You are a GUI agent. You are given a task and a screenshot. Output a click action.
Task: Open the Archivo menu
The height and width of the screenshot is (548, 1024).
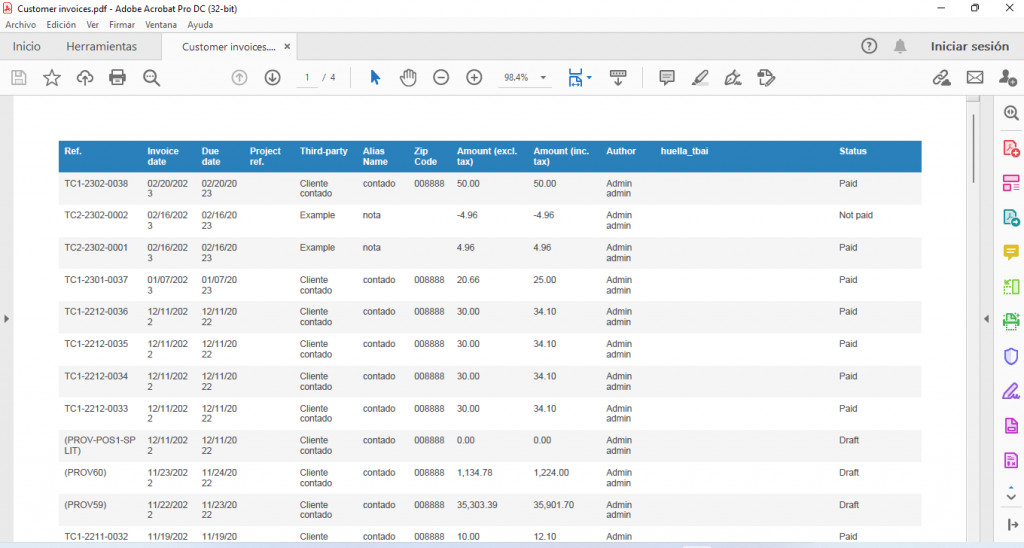20,25
